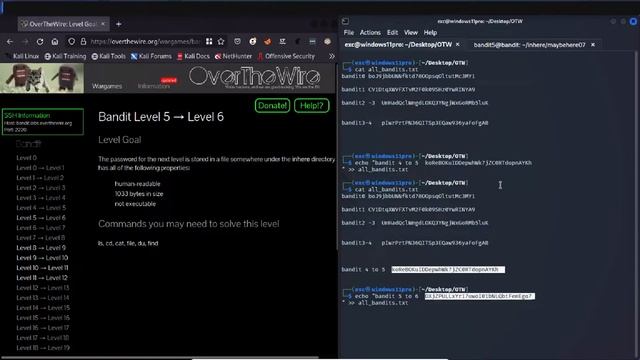640x360 pixels.
Task: Open the Kali Docs bookmark
Action: point(193,56)
